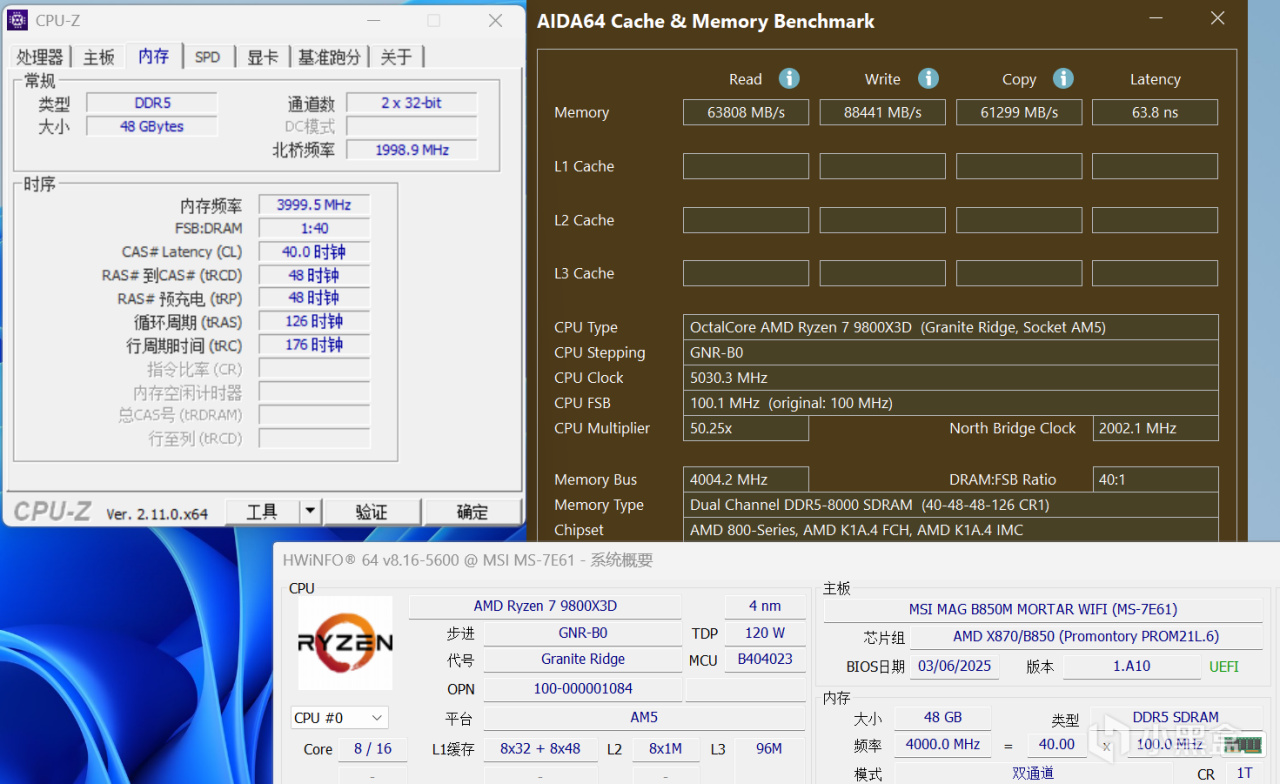Click the 内存 频率 value 4000.0 MHz in HWiNFO
This screenshot has width=1280, height=784.
pos(943,744)
